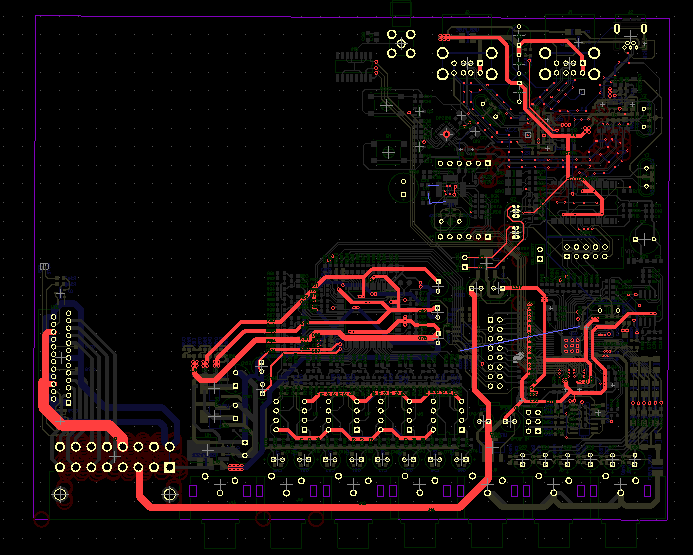693x555 pixels.
Task: Select the four-hole round connector at top
Action: point(402,42)
